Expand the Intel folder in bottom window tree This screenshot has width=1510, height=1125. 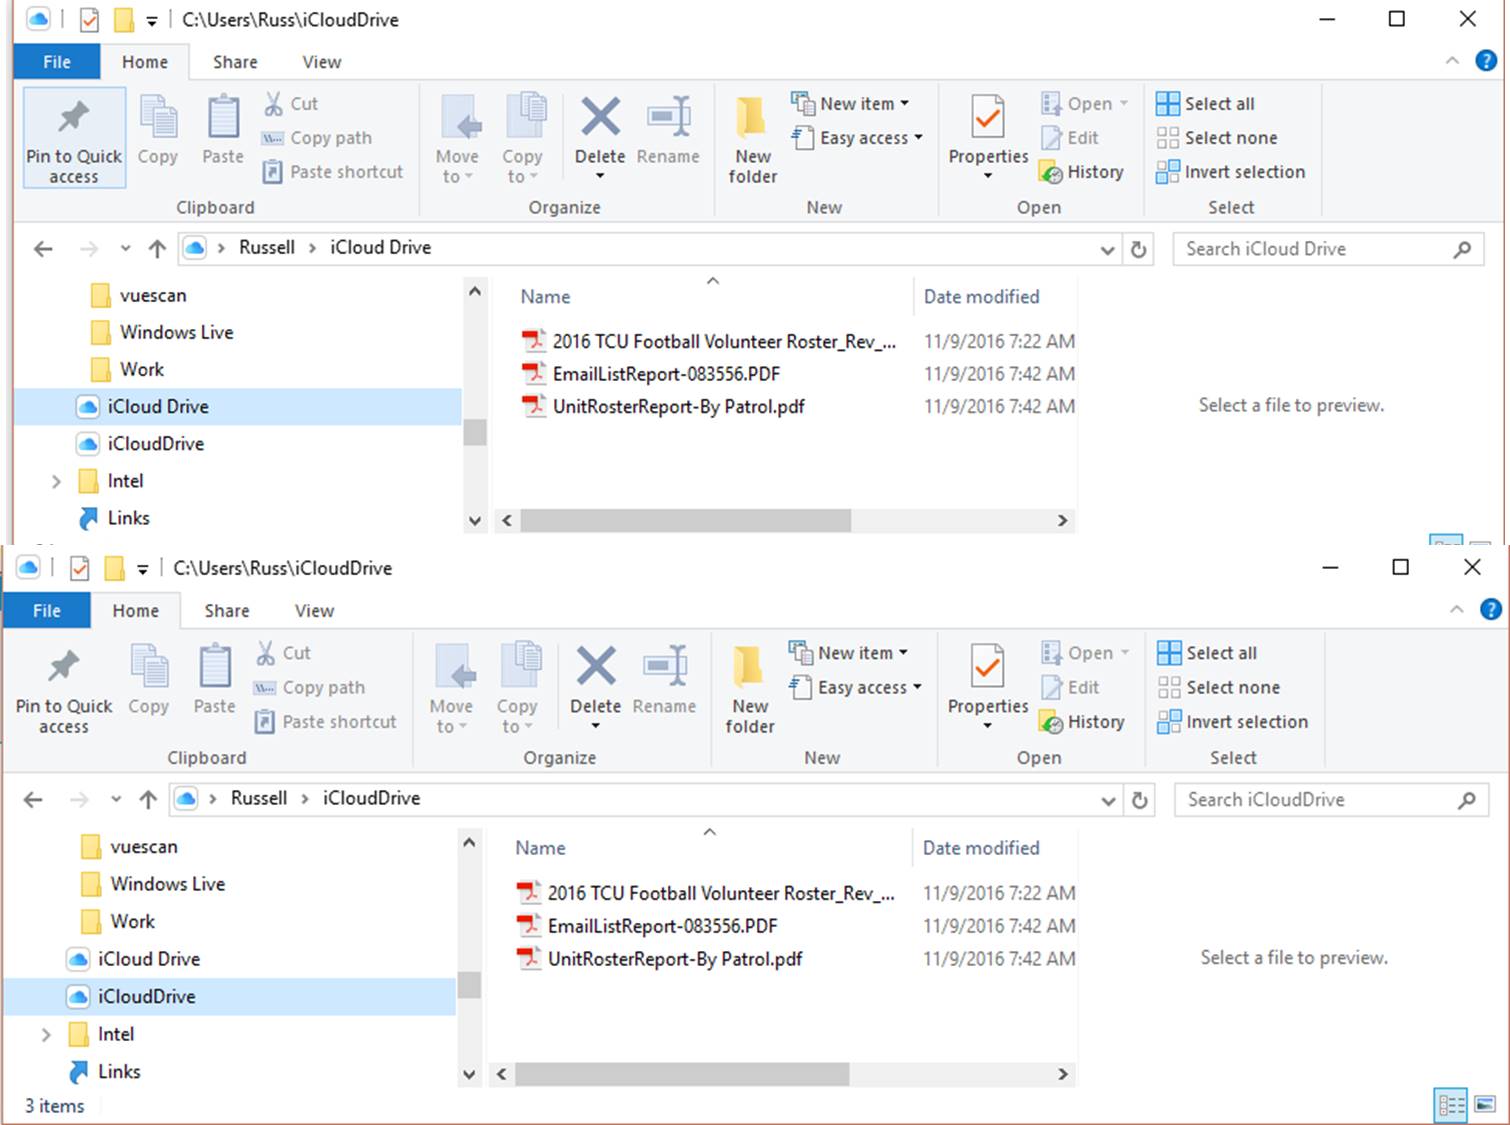(46, 1034)
